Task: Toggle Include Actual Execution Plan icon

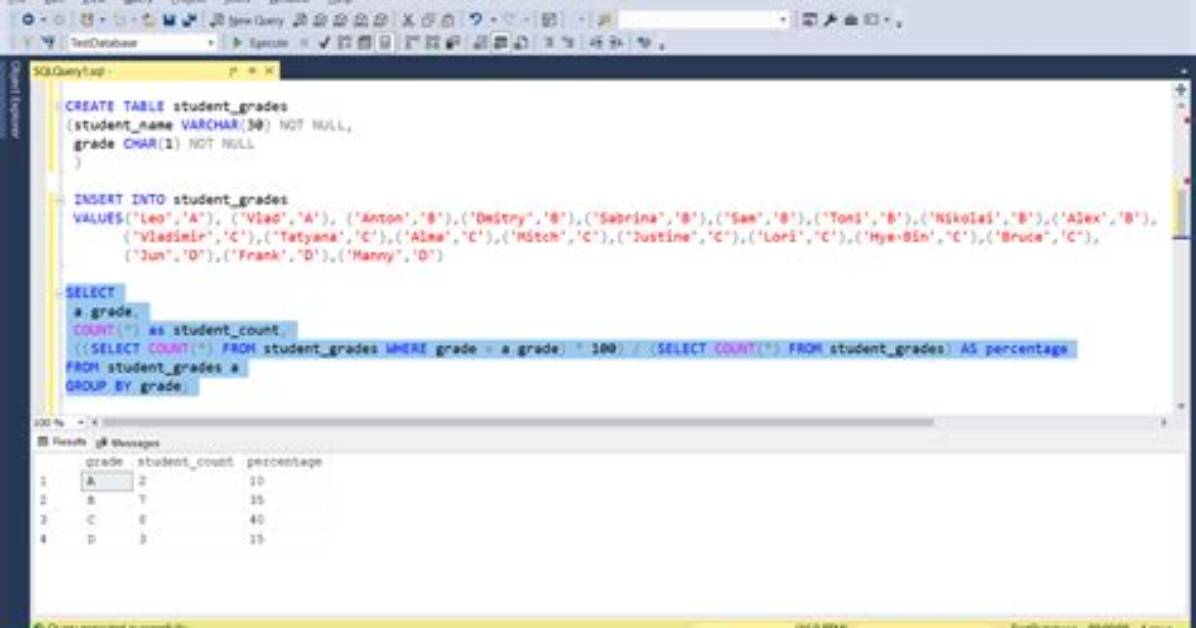Action: 413,43
